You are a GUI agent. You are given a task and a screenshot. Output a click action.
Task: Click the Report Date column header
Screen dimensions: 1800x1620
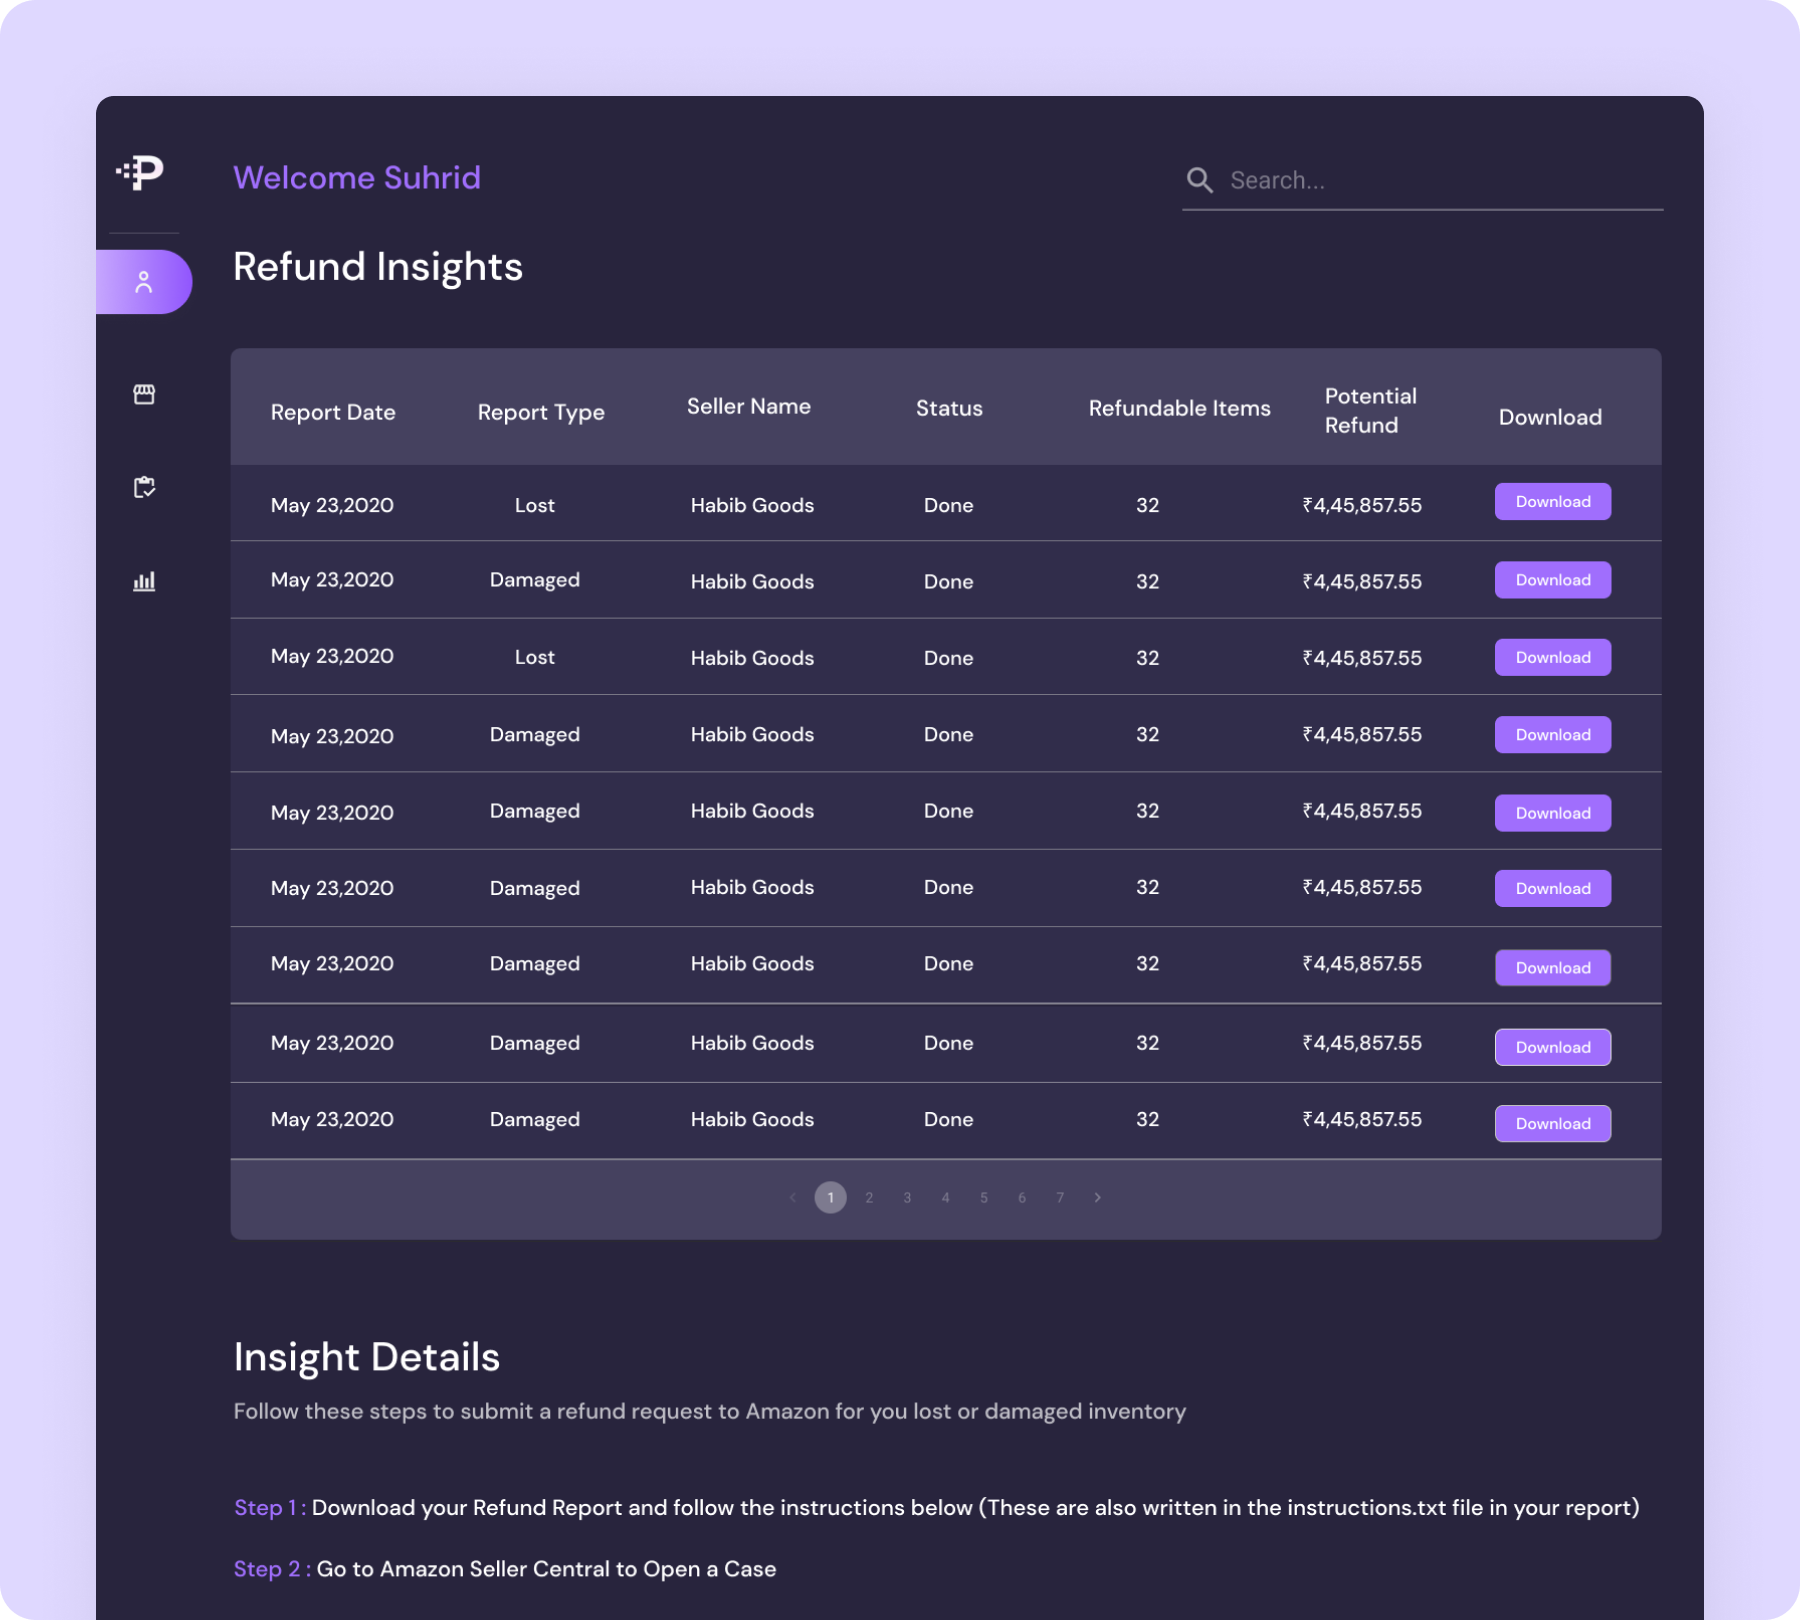point(333,412)
